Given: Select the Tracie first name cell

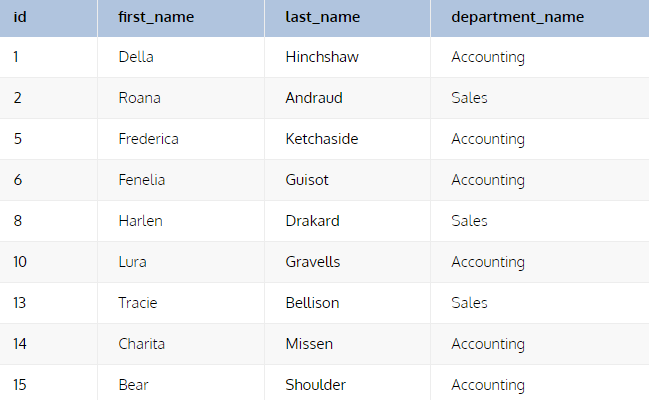Looking at the screenshot, I should pyautogui.click(x=137, y=303).
